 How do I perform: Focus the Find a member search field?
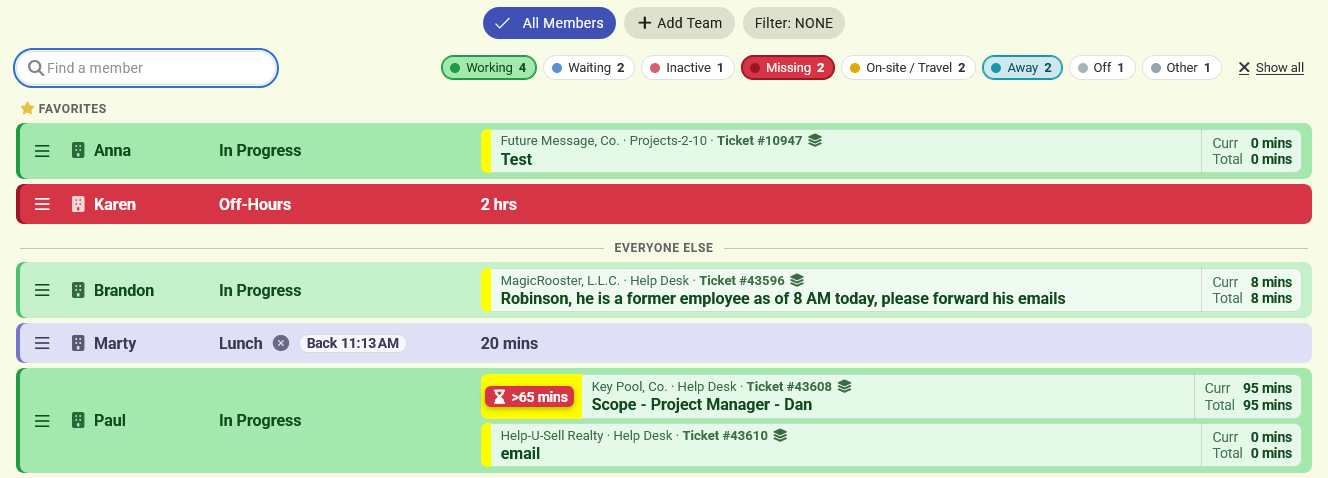(x=146, y=68)
